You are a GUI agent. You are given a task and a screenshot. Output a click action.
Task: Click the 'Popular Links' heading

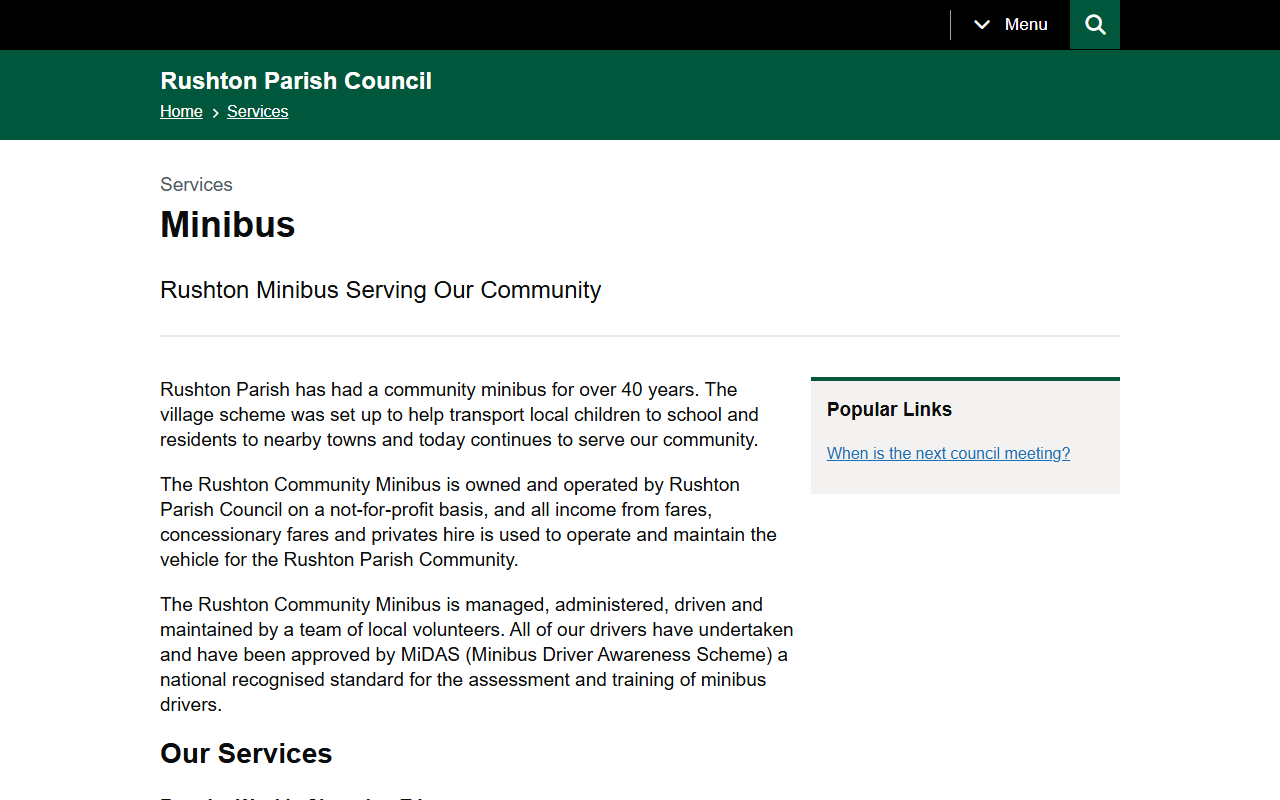[889, 409]
